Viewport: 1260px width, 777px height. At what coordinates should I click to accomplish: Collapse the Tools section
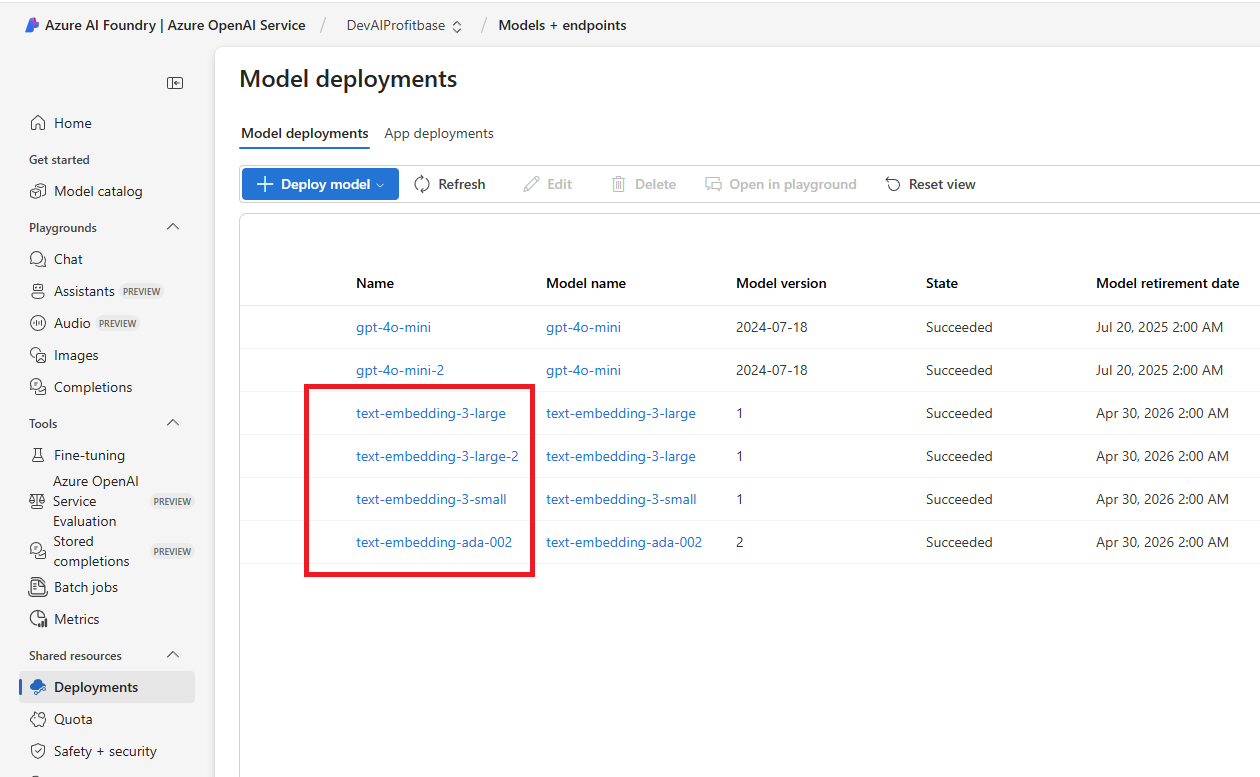coord(172,423)
